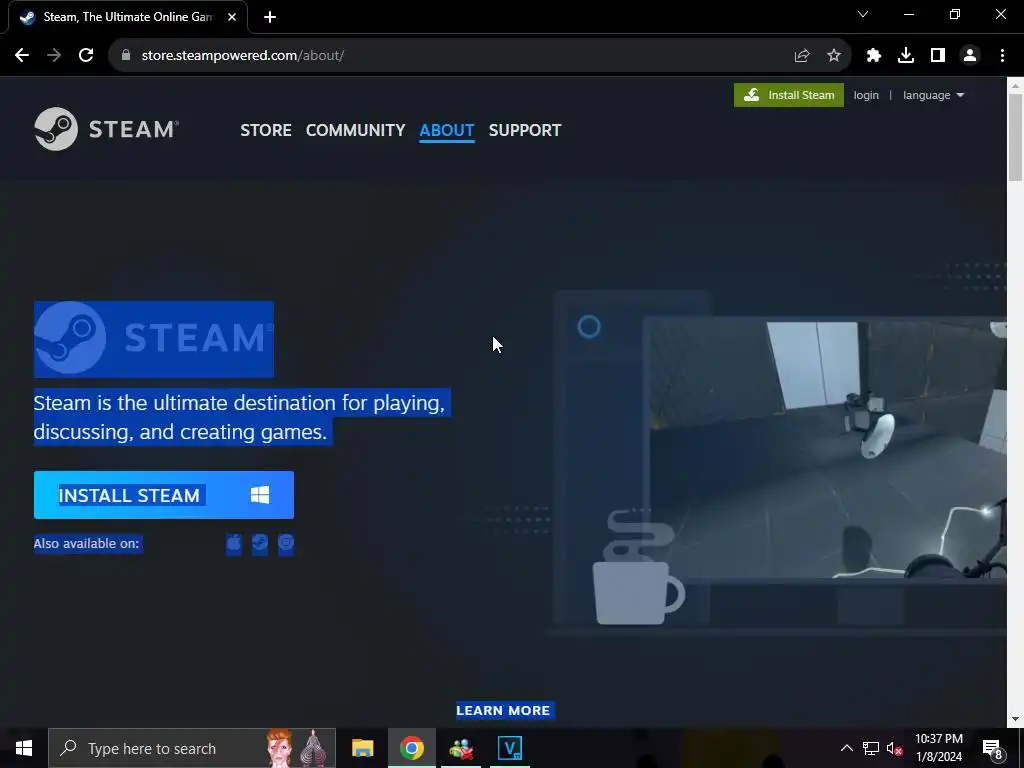The image size is (1024, 768).
Task: Open the tab search chevron
Action: [863, 14]
